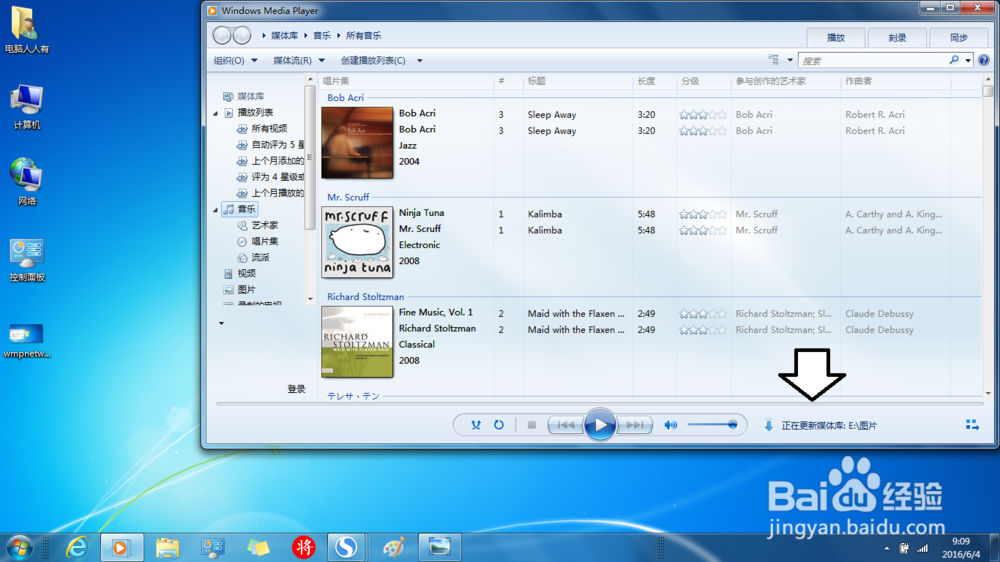The height and width of the screenshot is (562, 1000).
Task: Rate the first Kalimba track stars
Action: [x=703, y=214]
